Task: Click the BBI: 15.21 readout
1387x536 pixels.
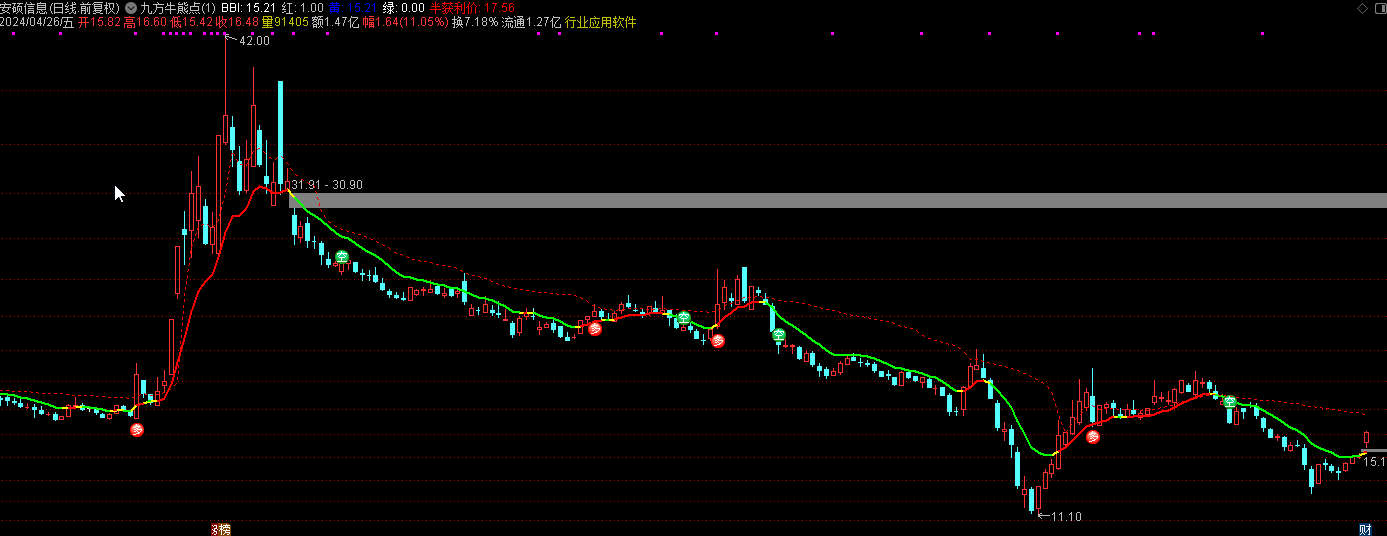Action: pyautogui.click(x=248, y=7)
